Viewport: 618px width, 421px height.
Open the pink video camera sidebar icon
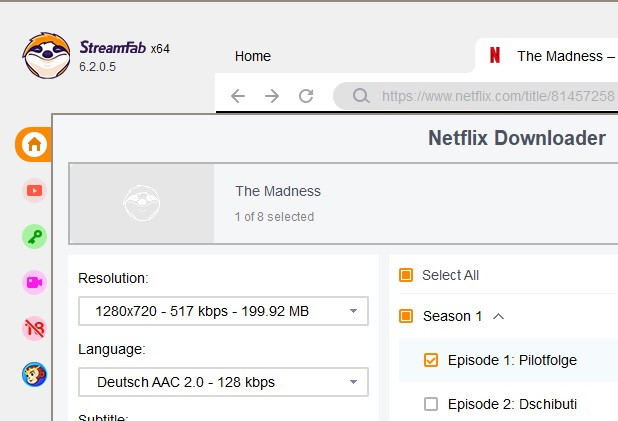pyautogui.click(x=34, y=282)
